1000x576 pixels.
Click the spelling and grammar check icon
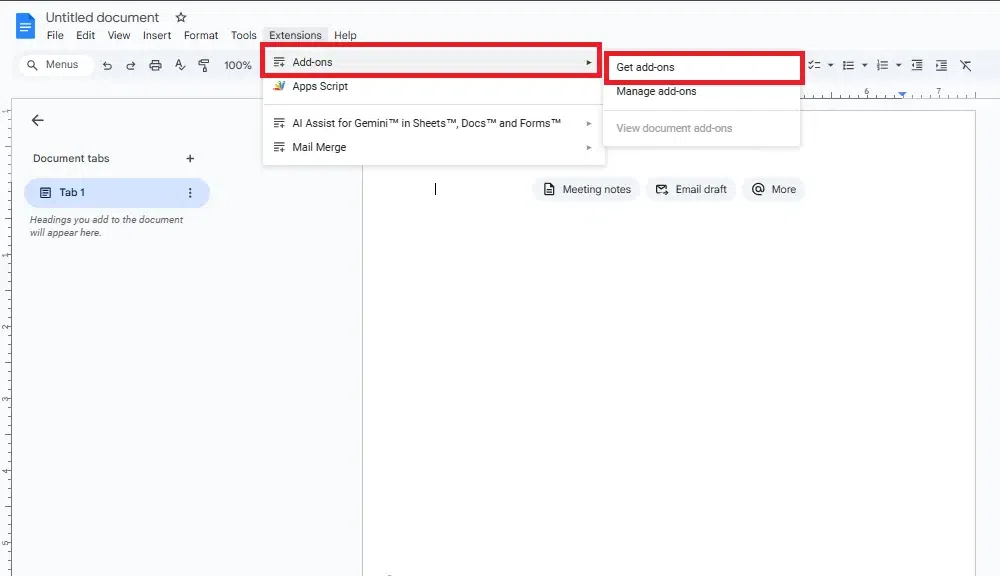click(180, 65)
